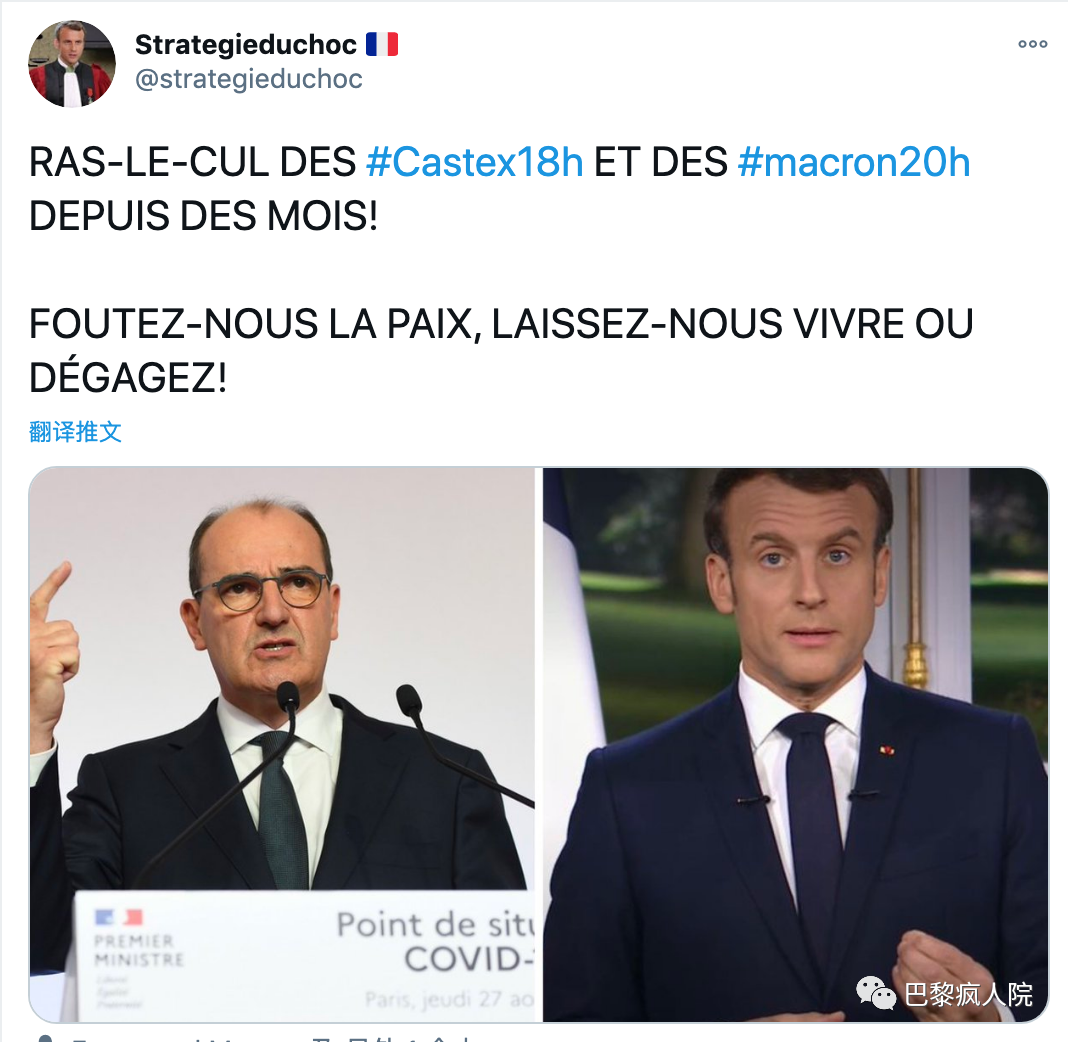This screenshot has width=1068, height=1042.
Task: Open the #Castex18h hashtag
Action: click(x=475, y=163)
